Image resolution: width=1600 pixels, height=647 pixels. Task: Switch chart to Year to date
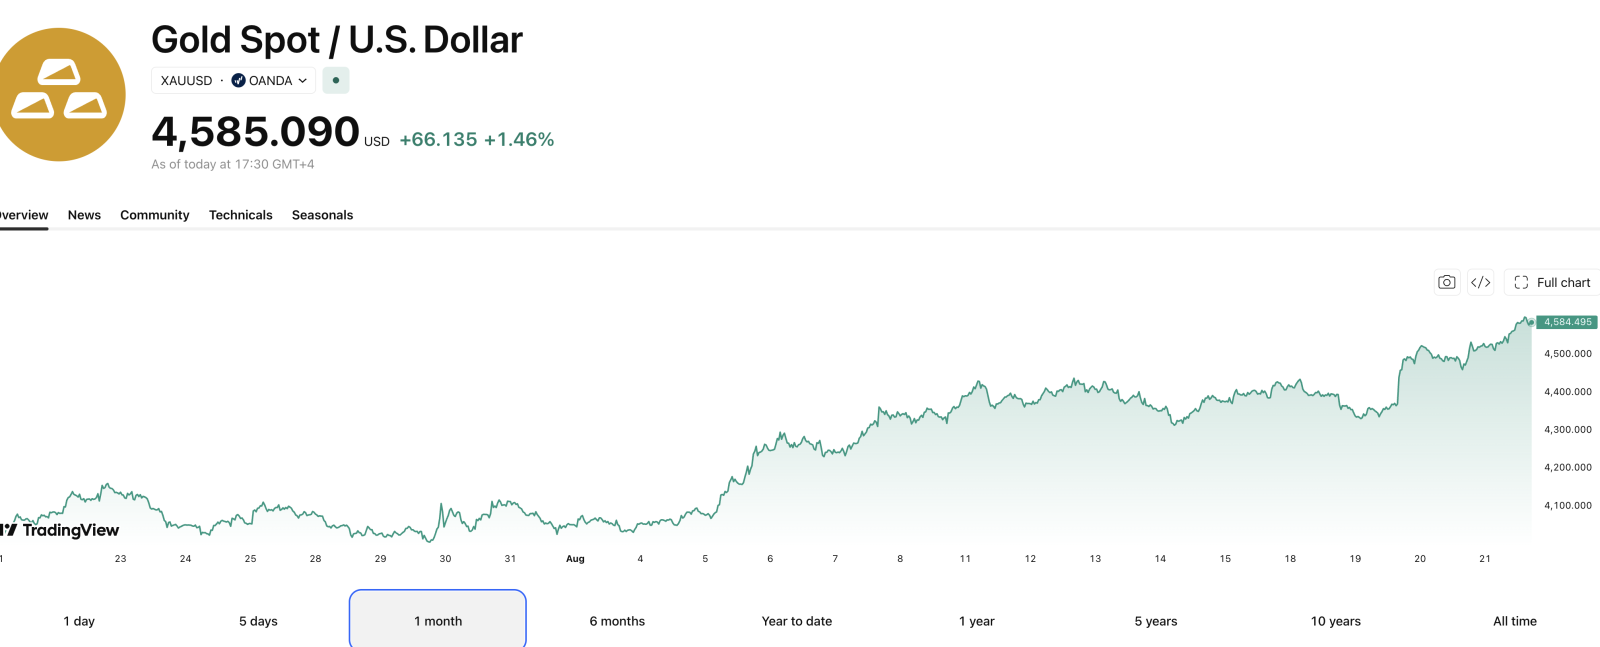pos(797,621)
